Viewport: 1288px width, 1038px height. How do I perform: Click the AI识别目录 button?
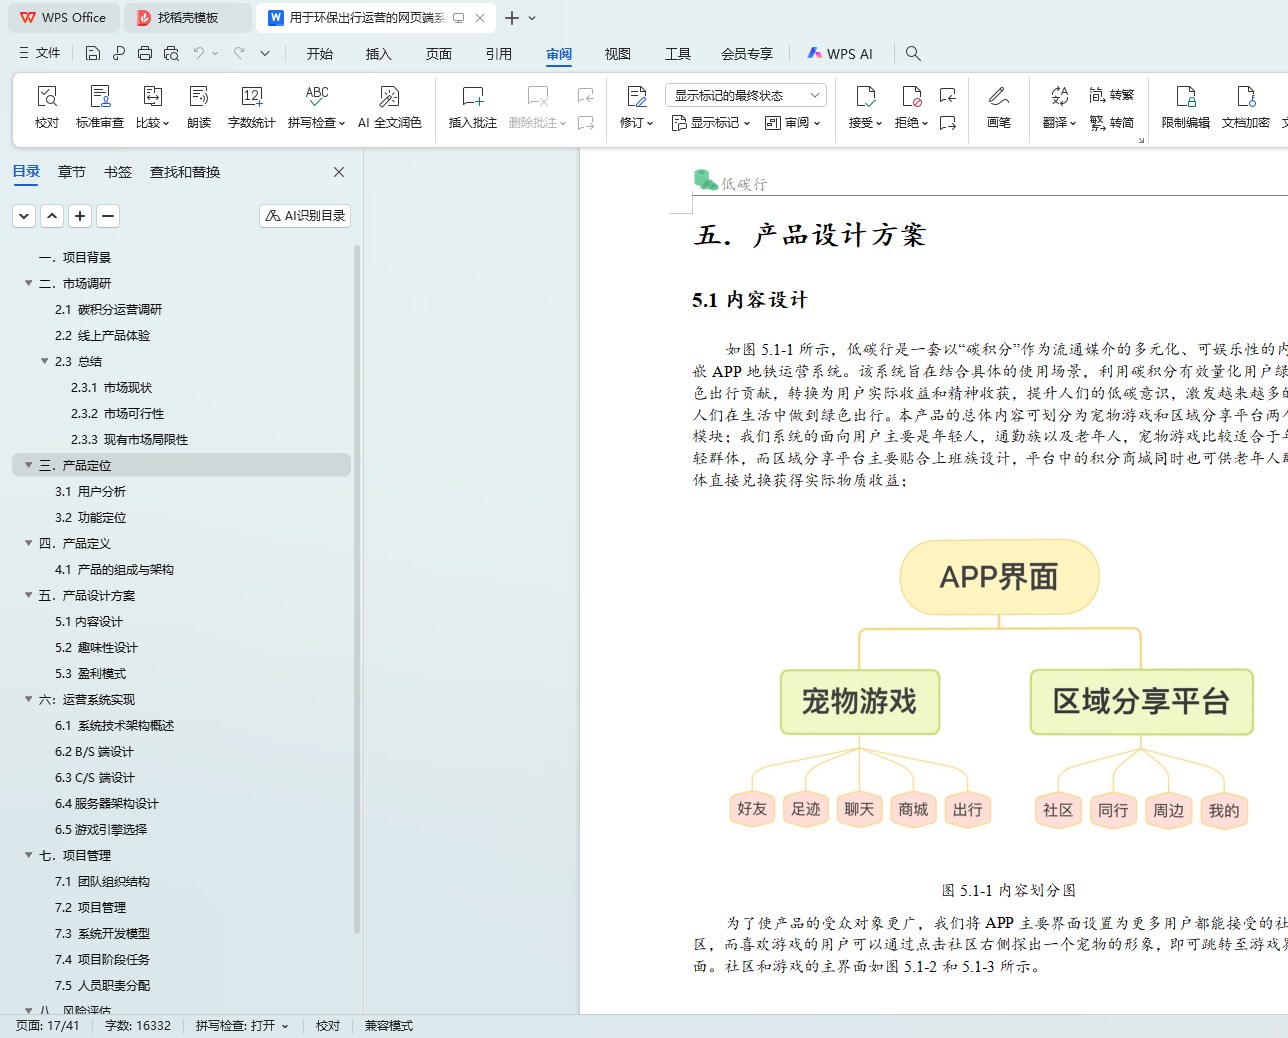[x=305, y=216]
